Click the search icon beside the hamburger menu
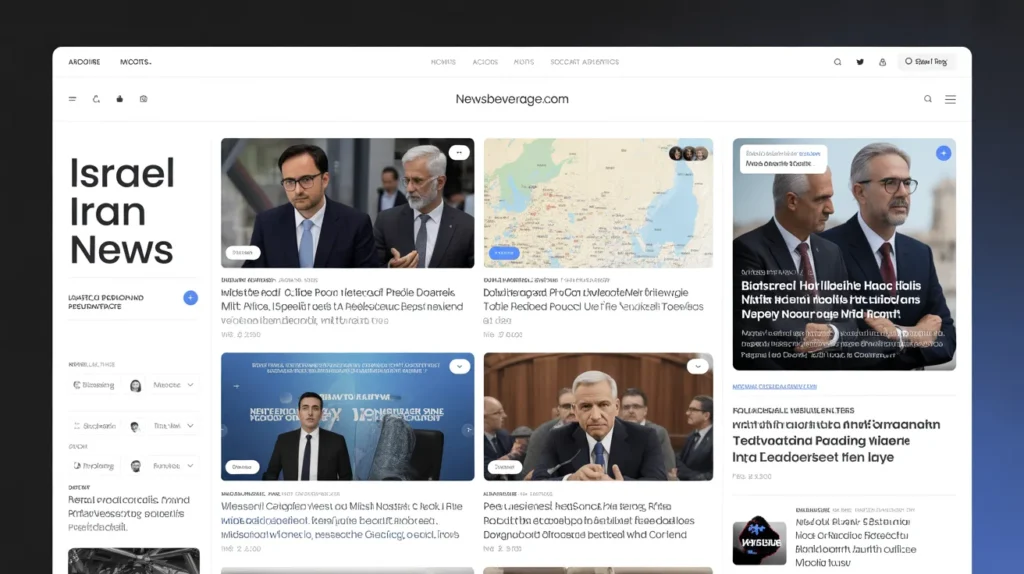Image resolution: width=1024 pixels, height=574 pixels. (x=928, y=99)
